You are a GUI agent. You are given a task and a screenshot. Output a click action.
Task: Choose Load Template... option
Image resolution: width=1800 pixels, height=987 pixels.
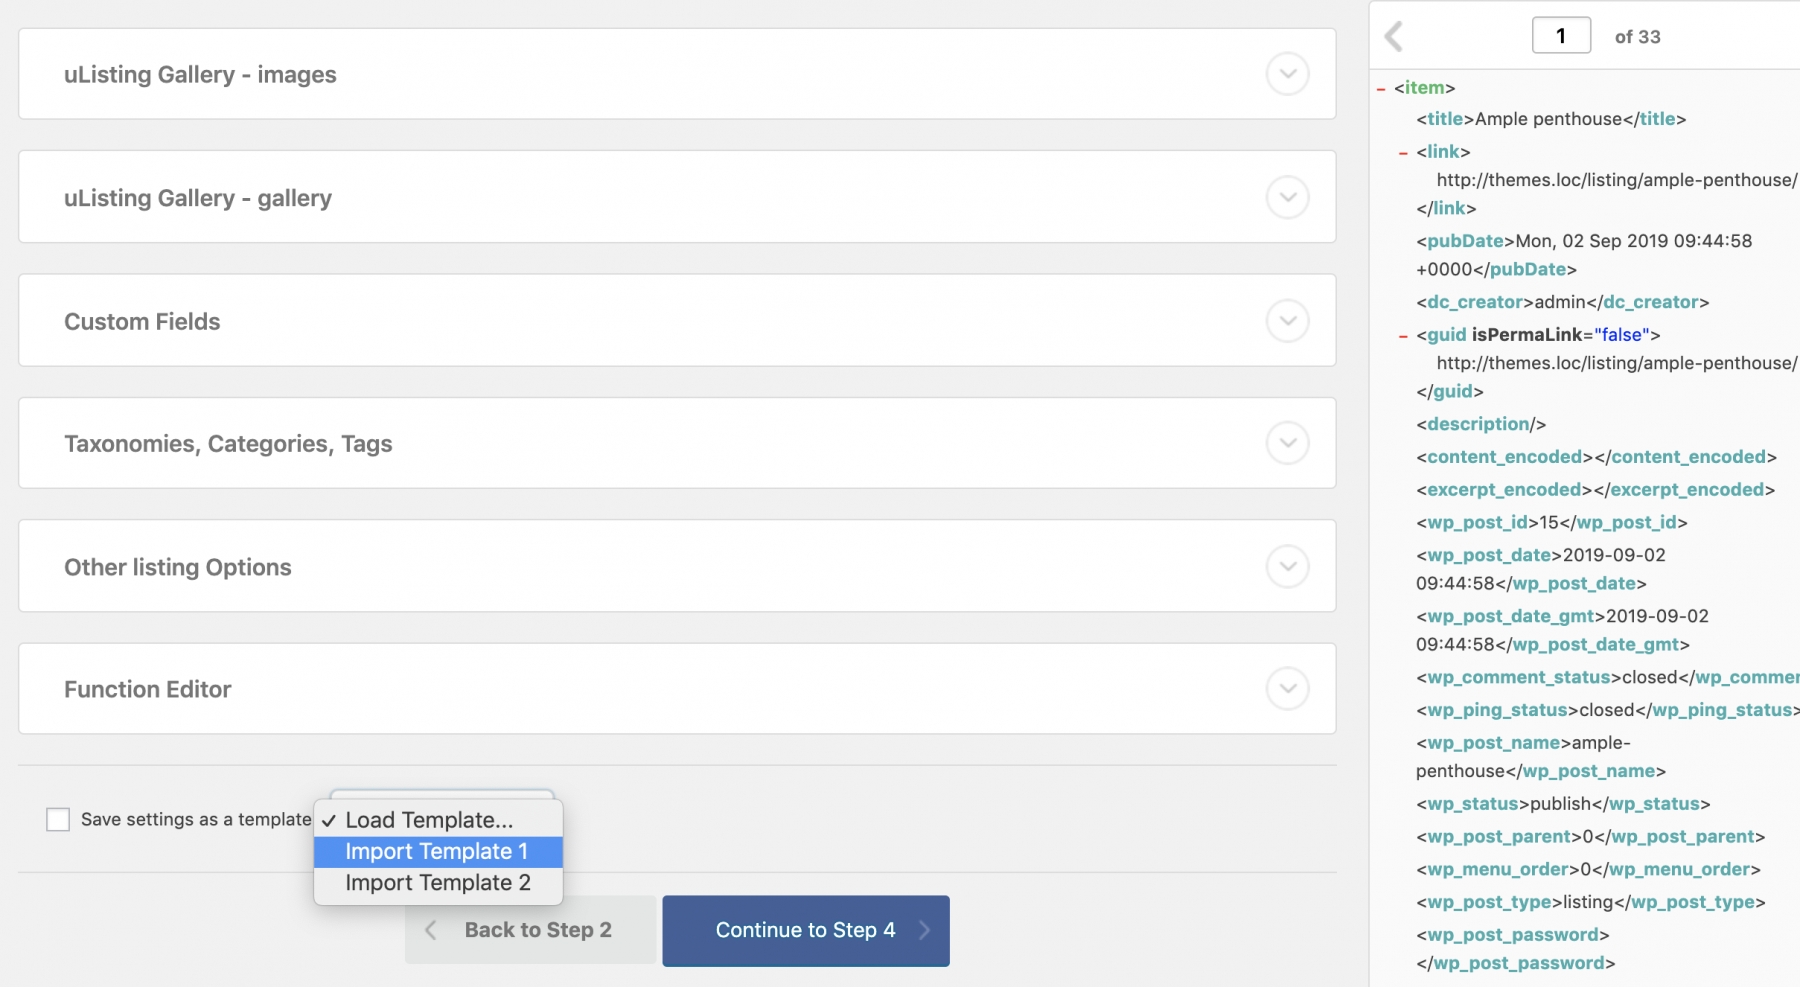(429, 820)
